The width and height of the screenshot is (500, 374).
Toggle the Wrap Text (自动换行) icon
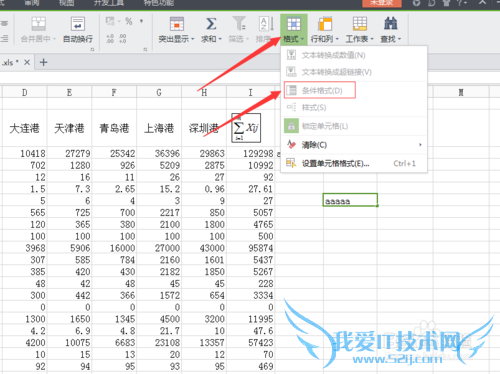(x=78, y=24)
